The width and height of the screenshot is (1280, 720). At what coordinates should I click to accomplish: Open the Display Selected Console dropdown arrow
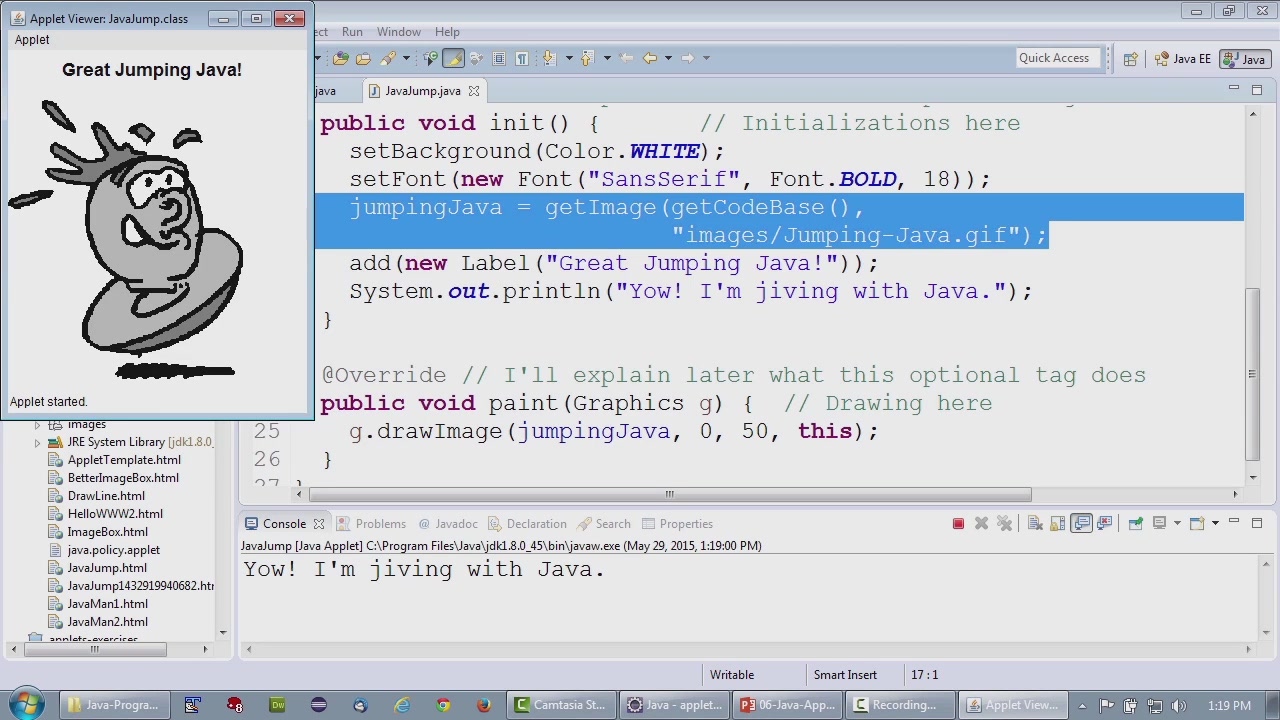coord(1177,523)
